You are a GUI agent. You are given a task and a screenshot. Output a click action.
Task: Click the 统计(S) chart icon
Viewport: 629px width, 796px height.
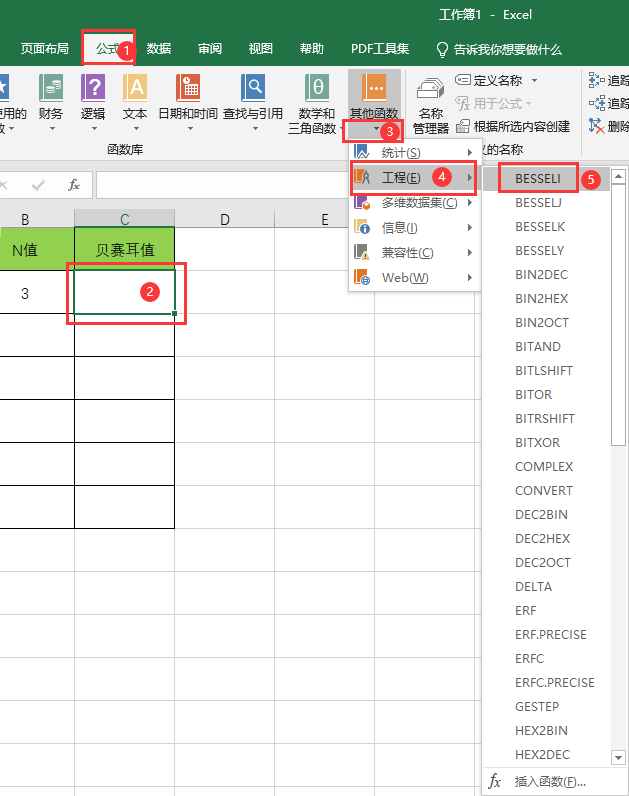[x=361, y=152]
